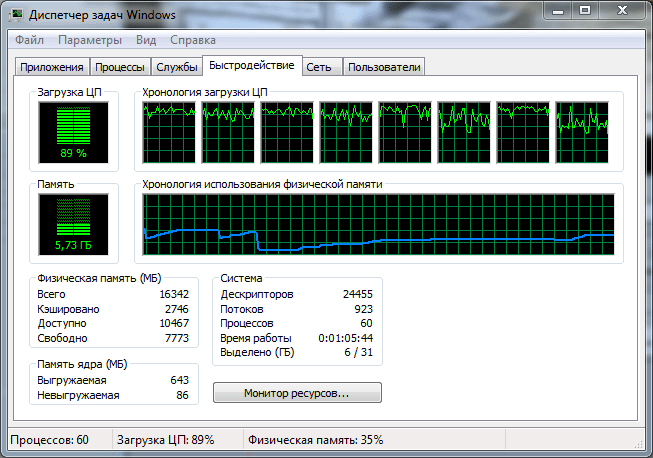Click the Дескрипторов value 24455
The width and height of the screenshot is (653, 458).
(x=358, y=294)
